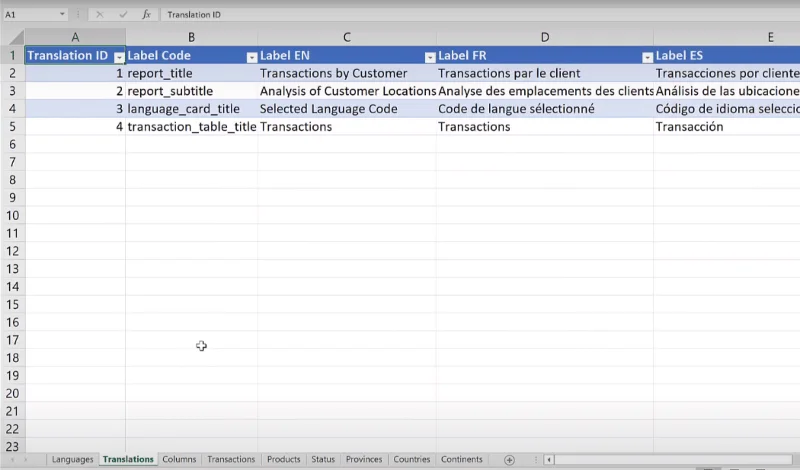Select the Label EN header cell

(x=347, y=55)
